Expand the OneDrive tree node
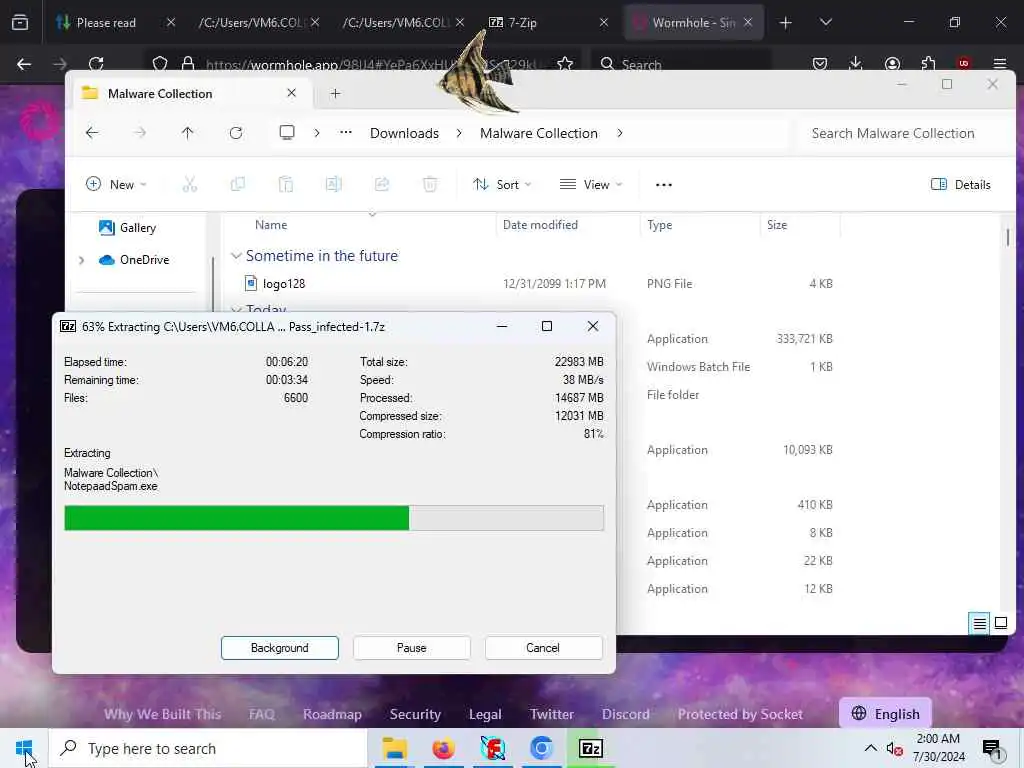Screen dimensions: 1024x768 point(82,260)
